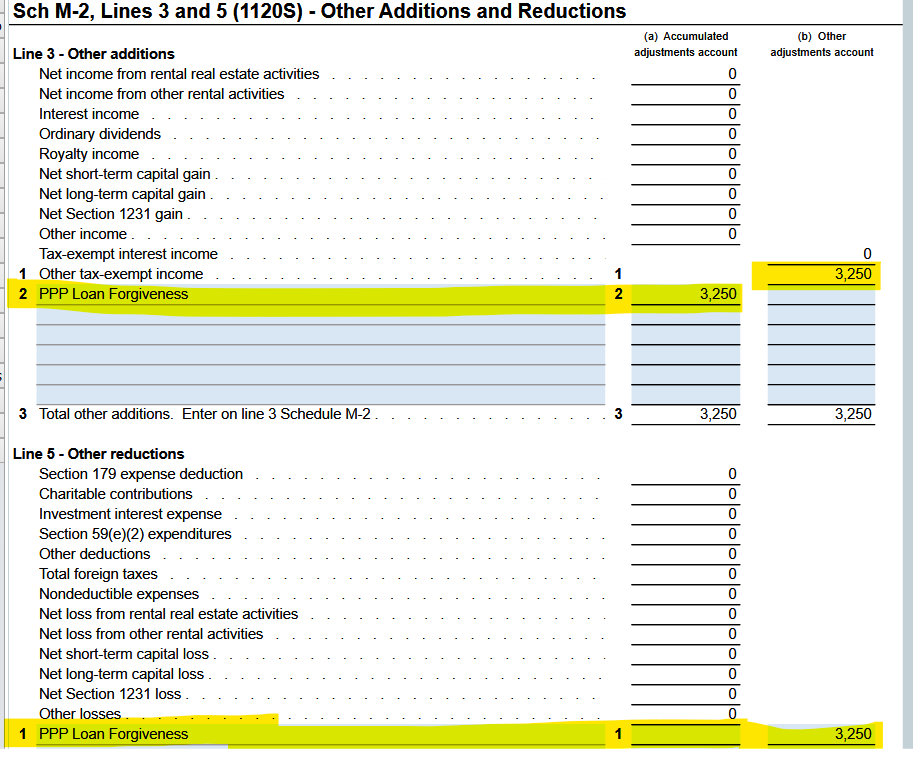The height and width of the screenshot is (759, 913).
Task: Select the Other losses amount cell
Action: 685,714
